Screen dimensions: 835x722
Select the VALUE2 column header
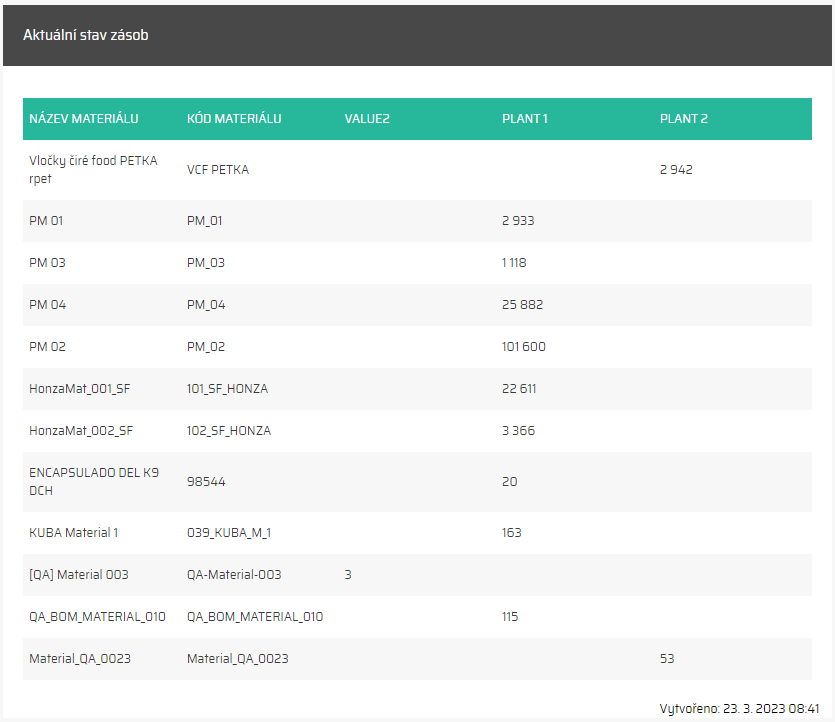(366, 119)
